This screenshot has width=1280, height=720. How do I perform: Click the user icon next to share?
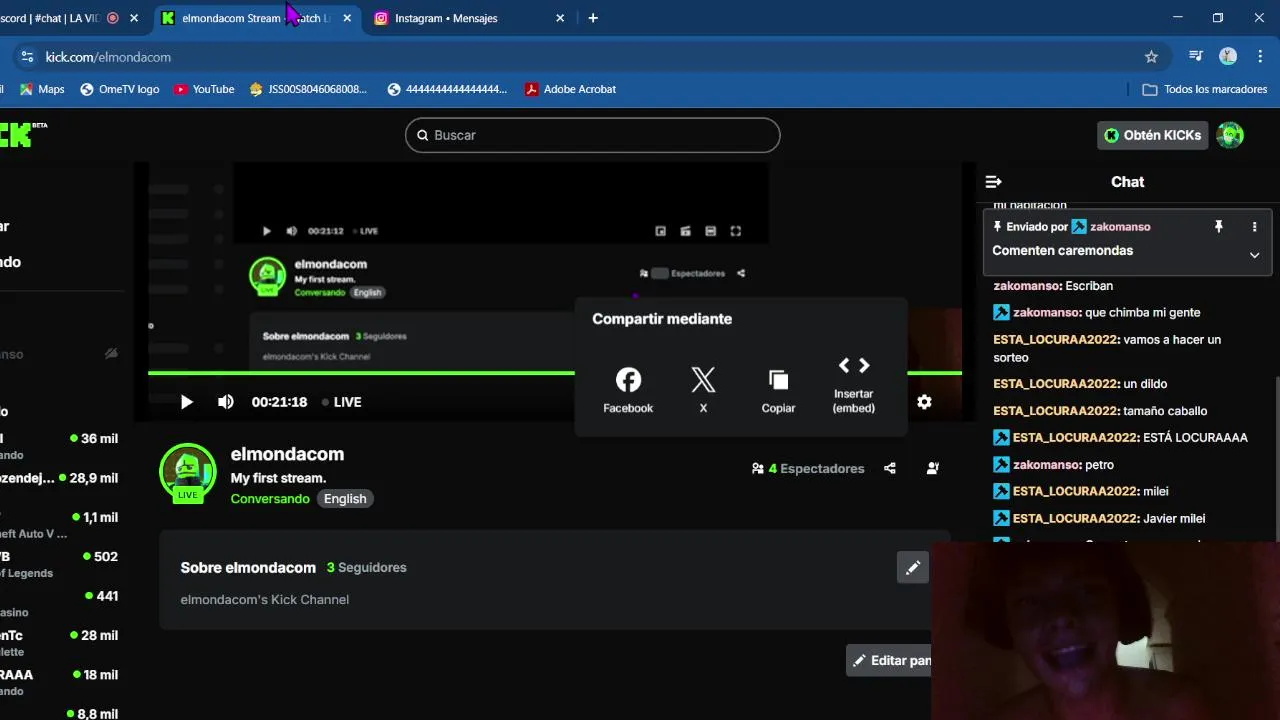tap(933, 468)
